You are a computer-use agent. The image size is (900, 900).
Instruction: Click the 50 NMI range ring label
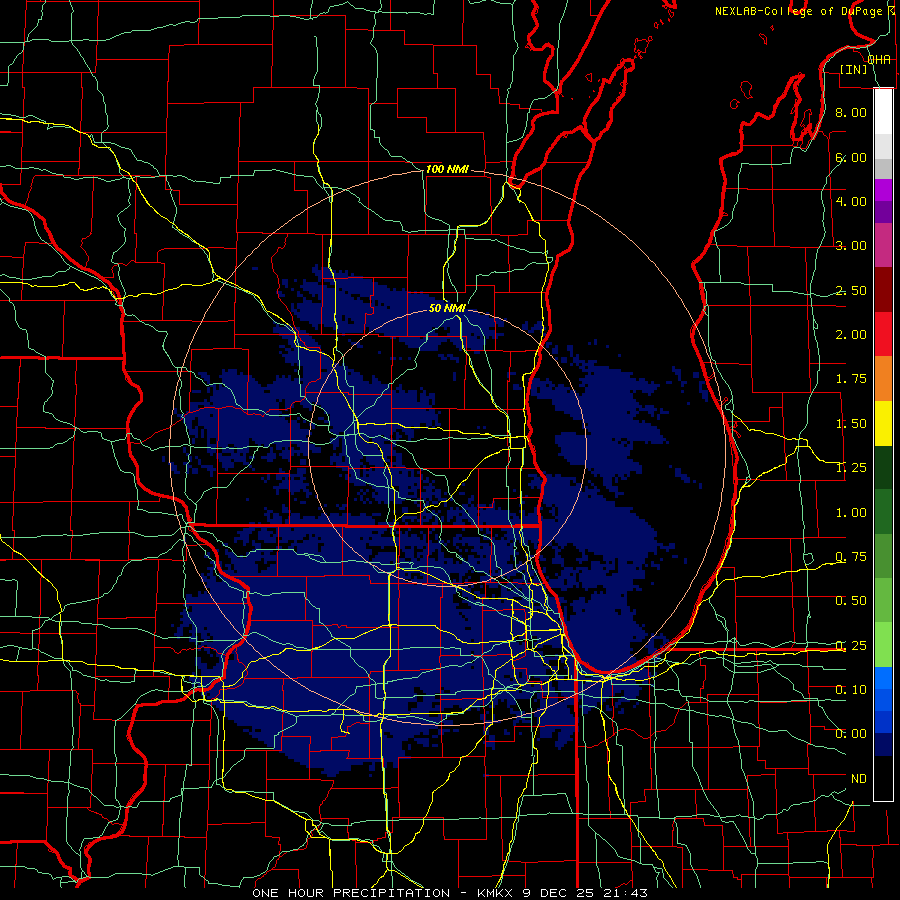coord(447,308)
